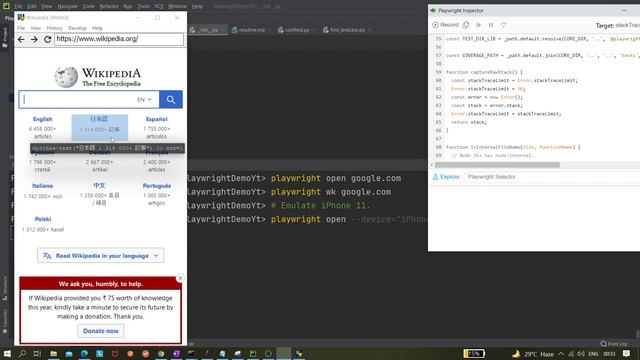Open Help menu in WebKit window
Screen dimensions: 640x360
[97, 28]
